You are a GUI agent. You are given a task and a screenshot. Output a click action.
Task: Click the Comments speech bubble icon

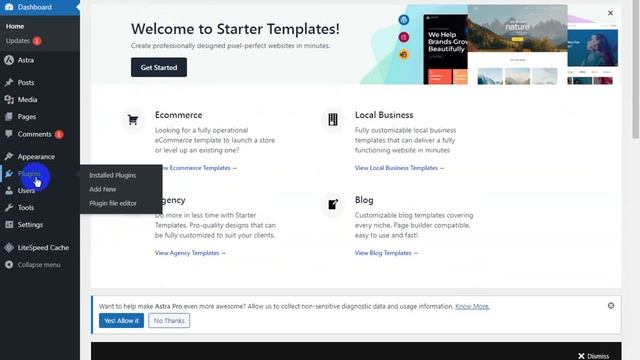[9, 134]
